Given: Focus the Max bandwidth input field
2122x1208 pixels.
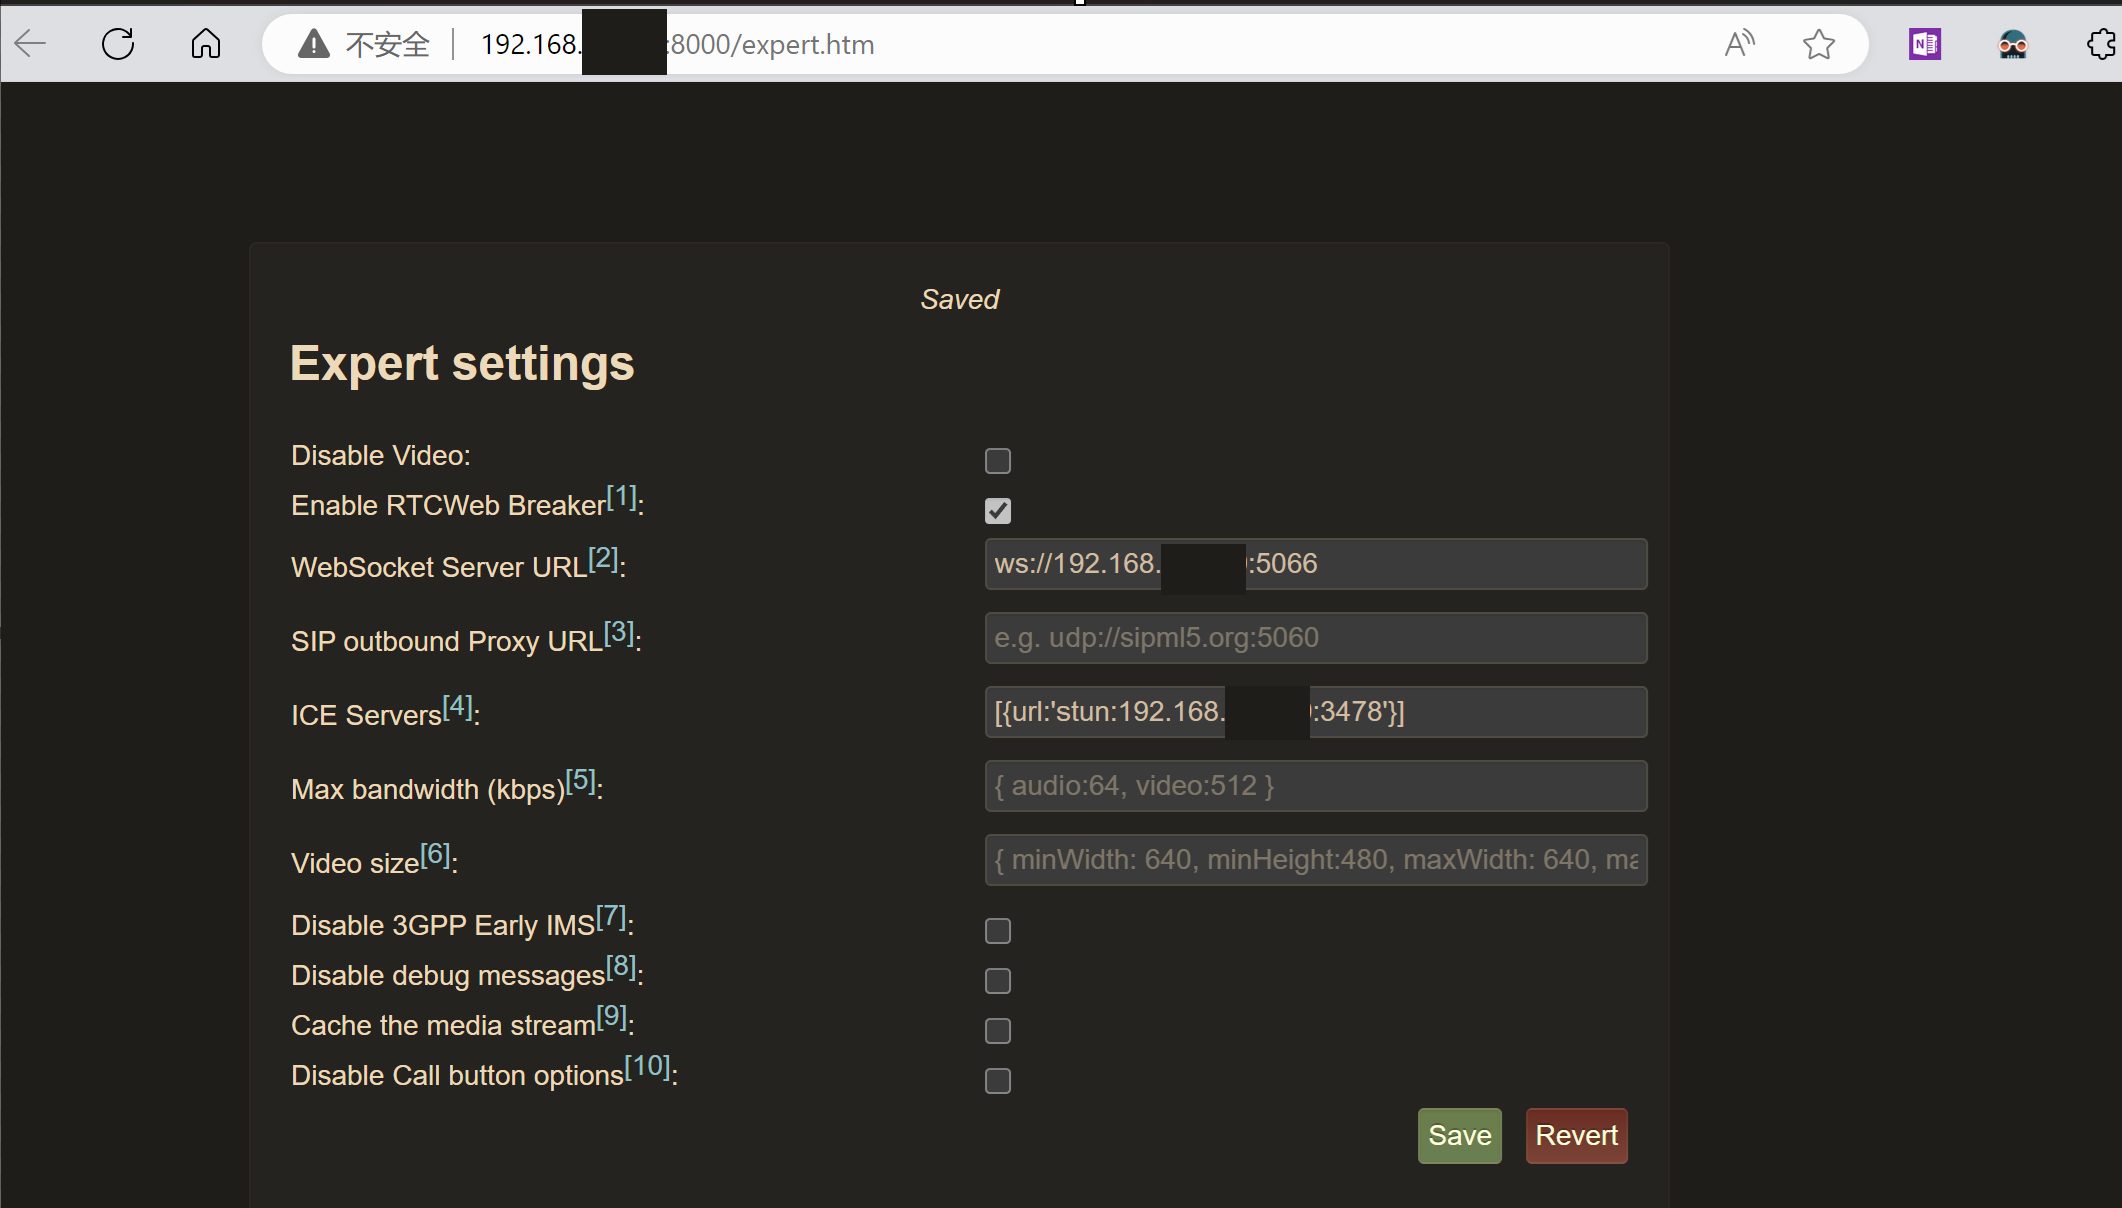Looking at the screenshot, I should [x=1315, y=786].
